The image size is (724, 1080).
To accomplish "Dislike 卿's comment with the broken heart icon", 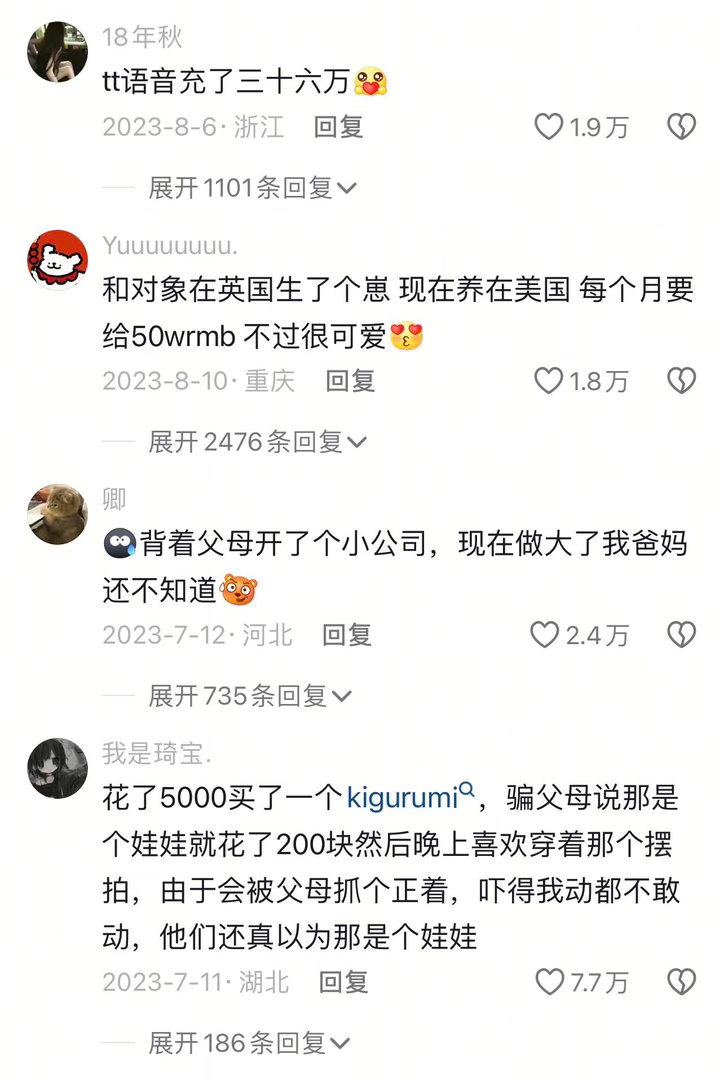I will click(681, 635).
